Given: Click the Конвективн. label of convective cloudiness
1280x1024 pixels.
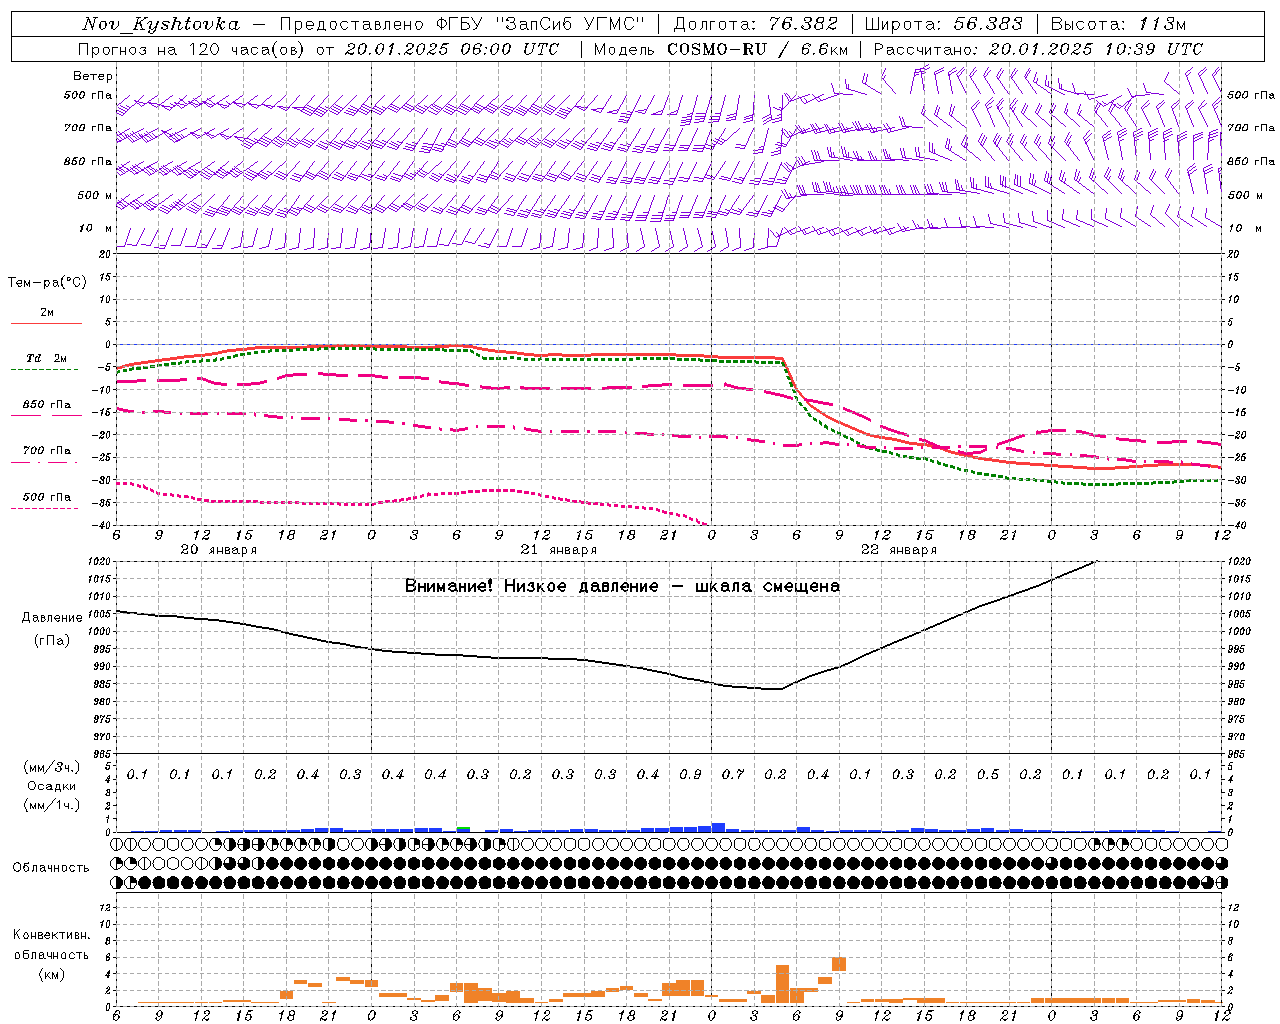Looking at the screenshot, I should [x=51, y=936].
